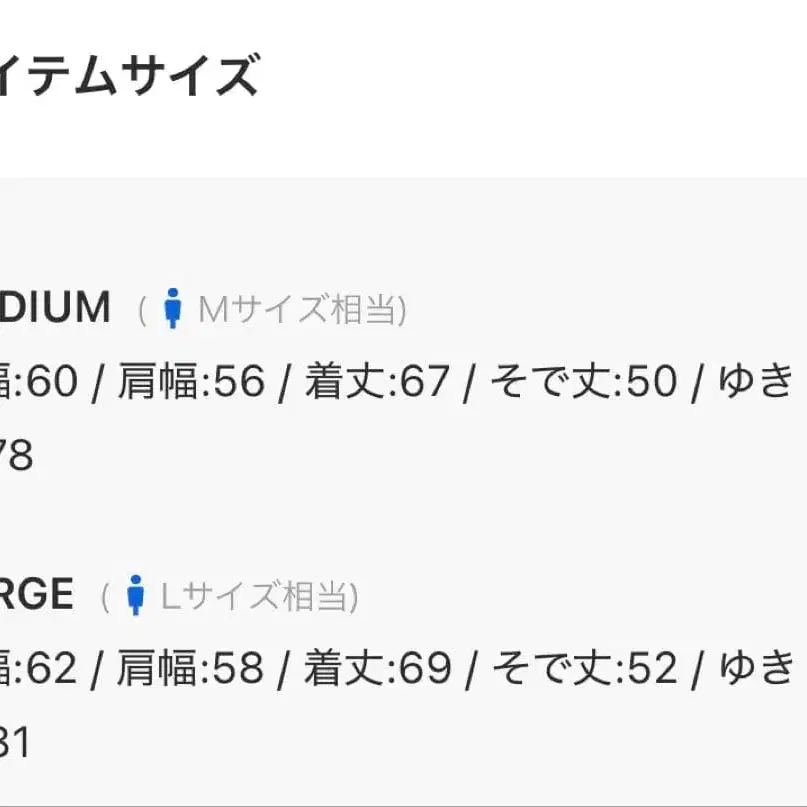Click 着丈:67 in the MEDIUM row
The height and width of the screenshot is (807, 807).
click(x=378, y=381)
